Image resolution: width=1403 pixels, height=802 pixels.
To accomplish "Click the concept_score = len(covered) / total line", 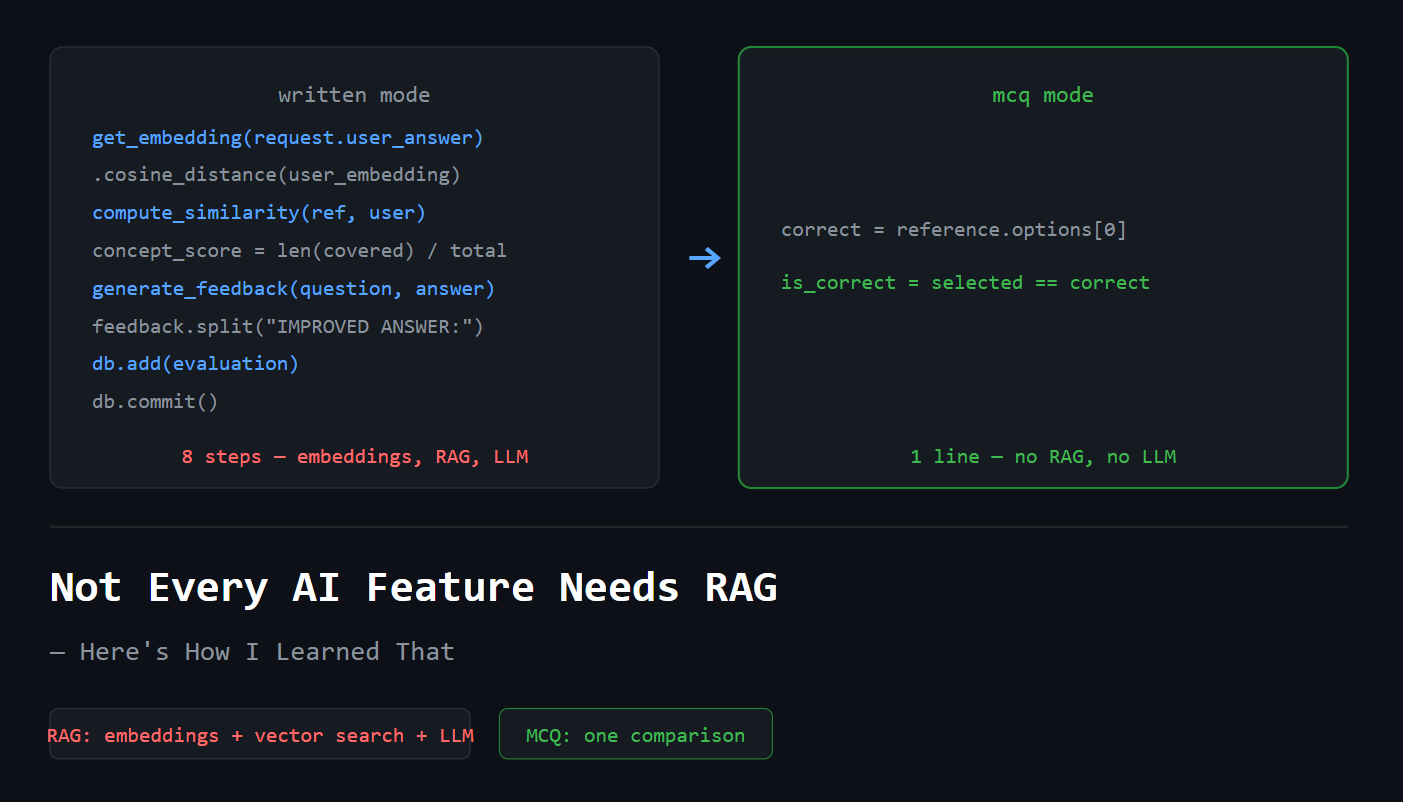I will pyautogui.click(x=299, y=251).
